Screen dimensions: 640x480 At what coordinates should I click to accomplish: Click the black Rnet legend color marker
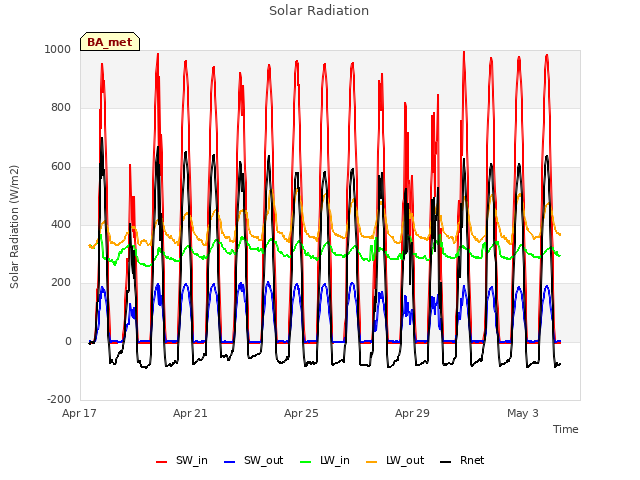tap(446, 462)
